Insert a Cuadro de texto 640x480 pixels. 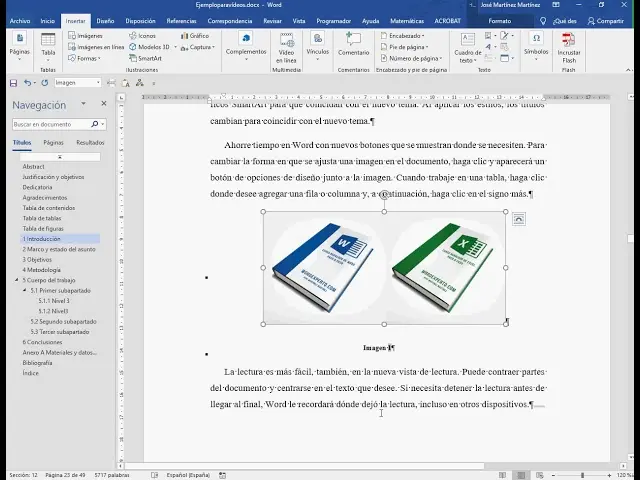467,48
